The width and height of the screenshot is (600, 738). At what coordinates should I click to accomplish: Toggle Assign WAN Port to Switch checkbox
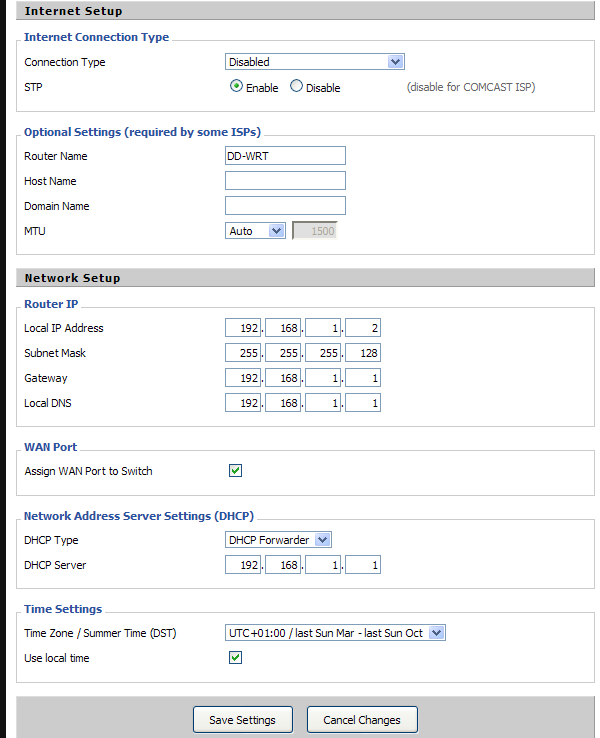[235, 471]
